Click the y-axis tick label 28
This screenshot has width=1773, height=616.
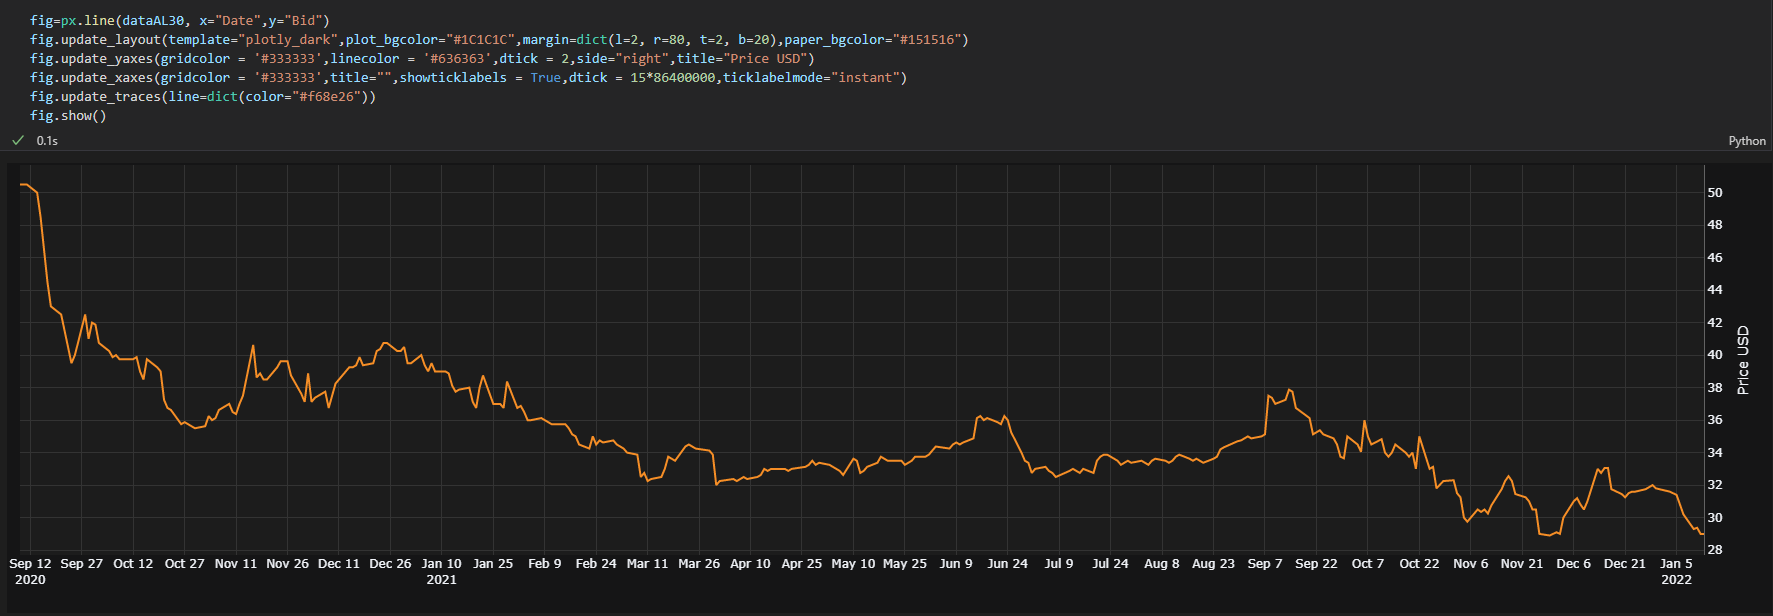[1715, 550]
